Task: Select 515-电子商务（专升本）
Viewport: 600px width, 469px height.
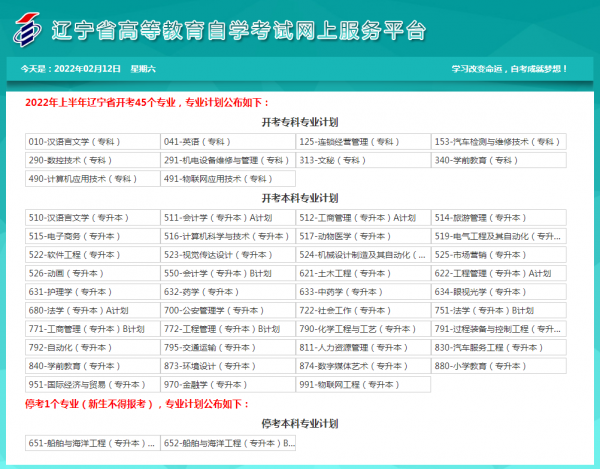Action: 93,236
